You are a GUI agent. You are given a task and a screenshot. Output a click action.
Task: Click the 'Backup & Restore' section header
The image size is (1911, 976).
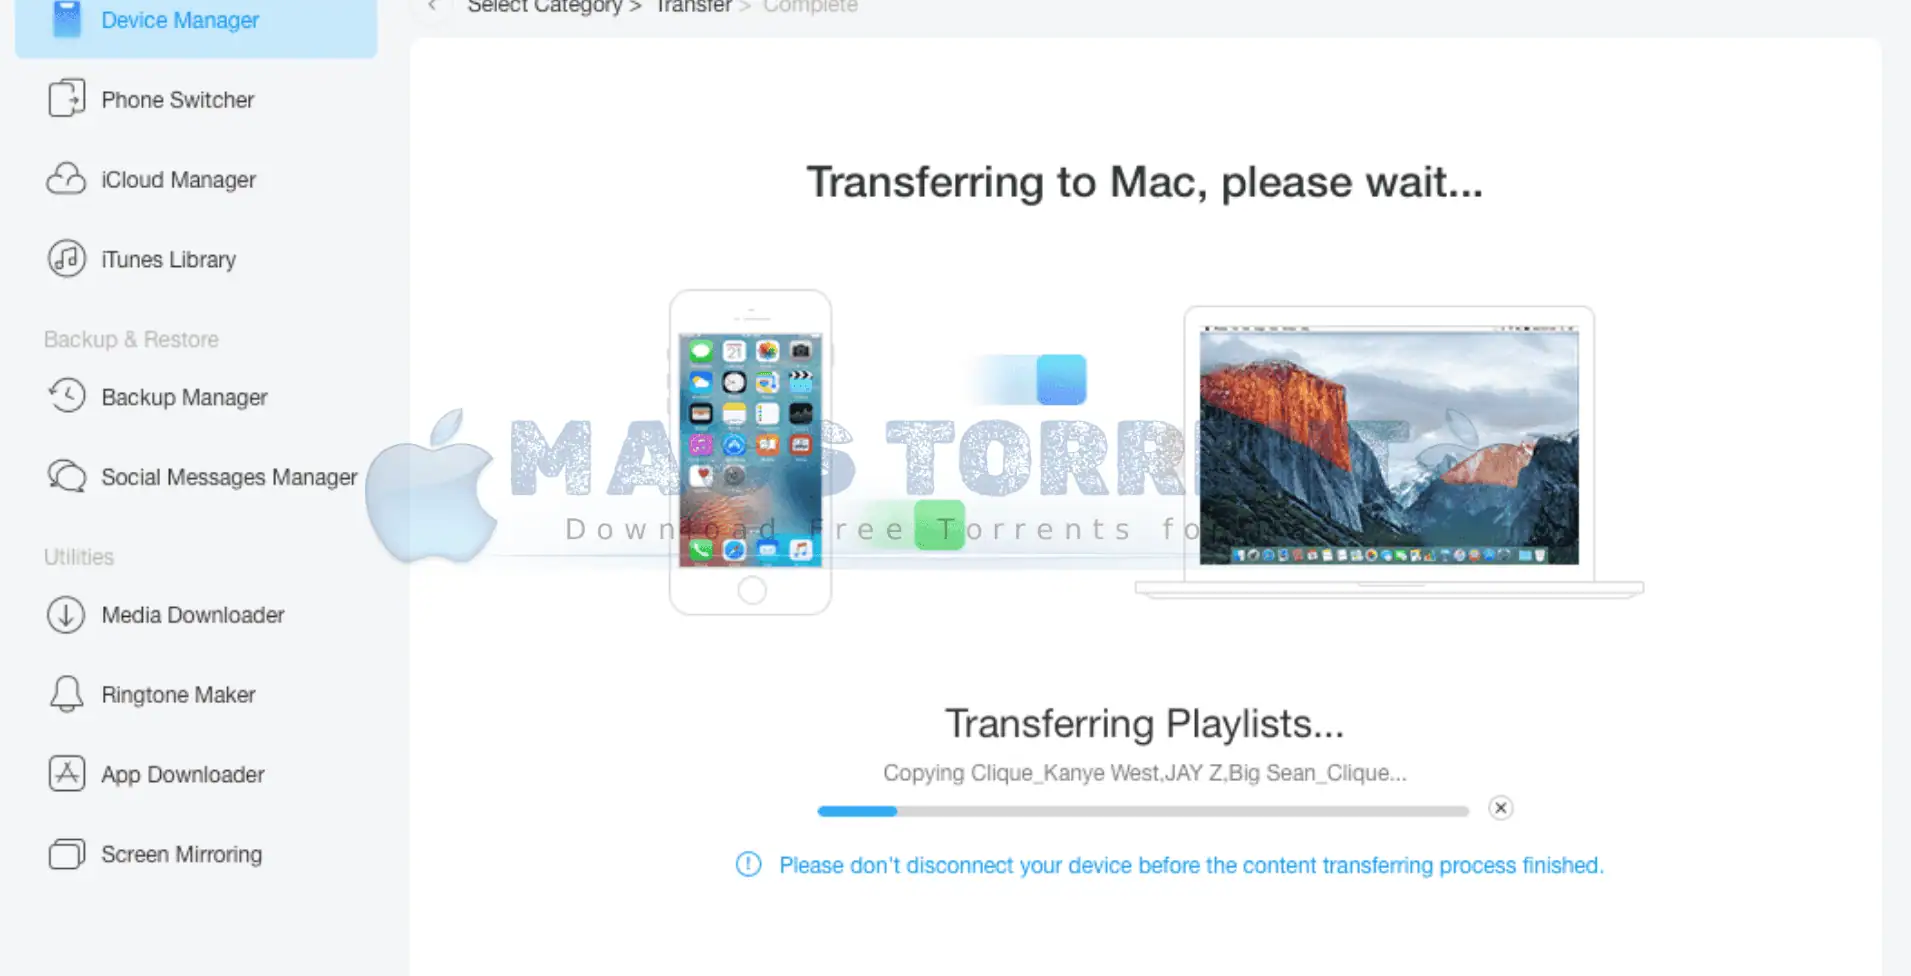click(131, 339)
